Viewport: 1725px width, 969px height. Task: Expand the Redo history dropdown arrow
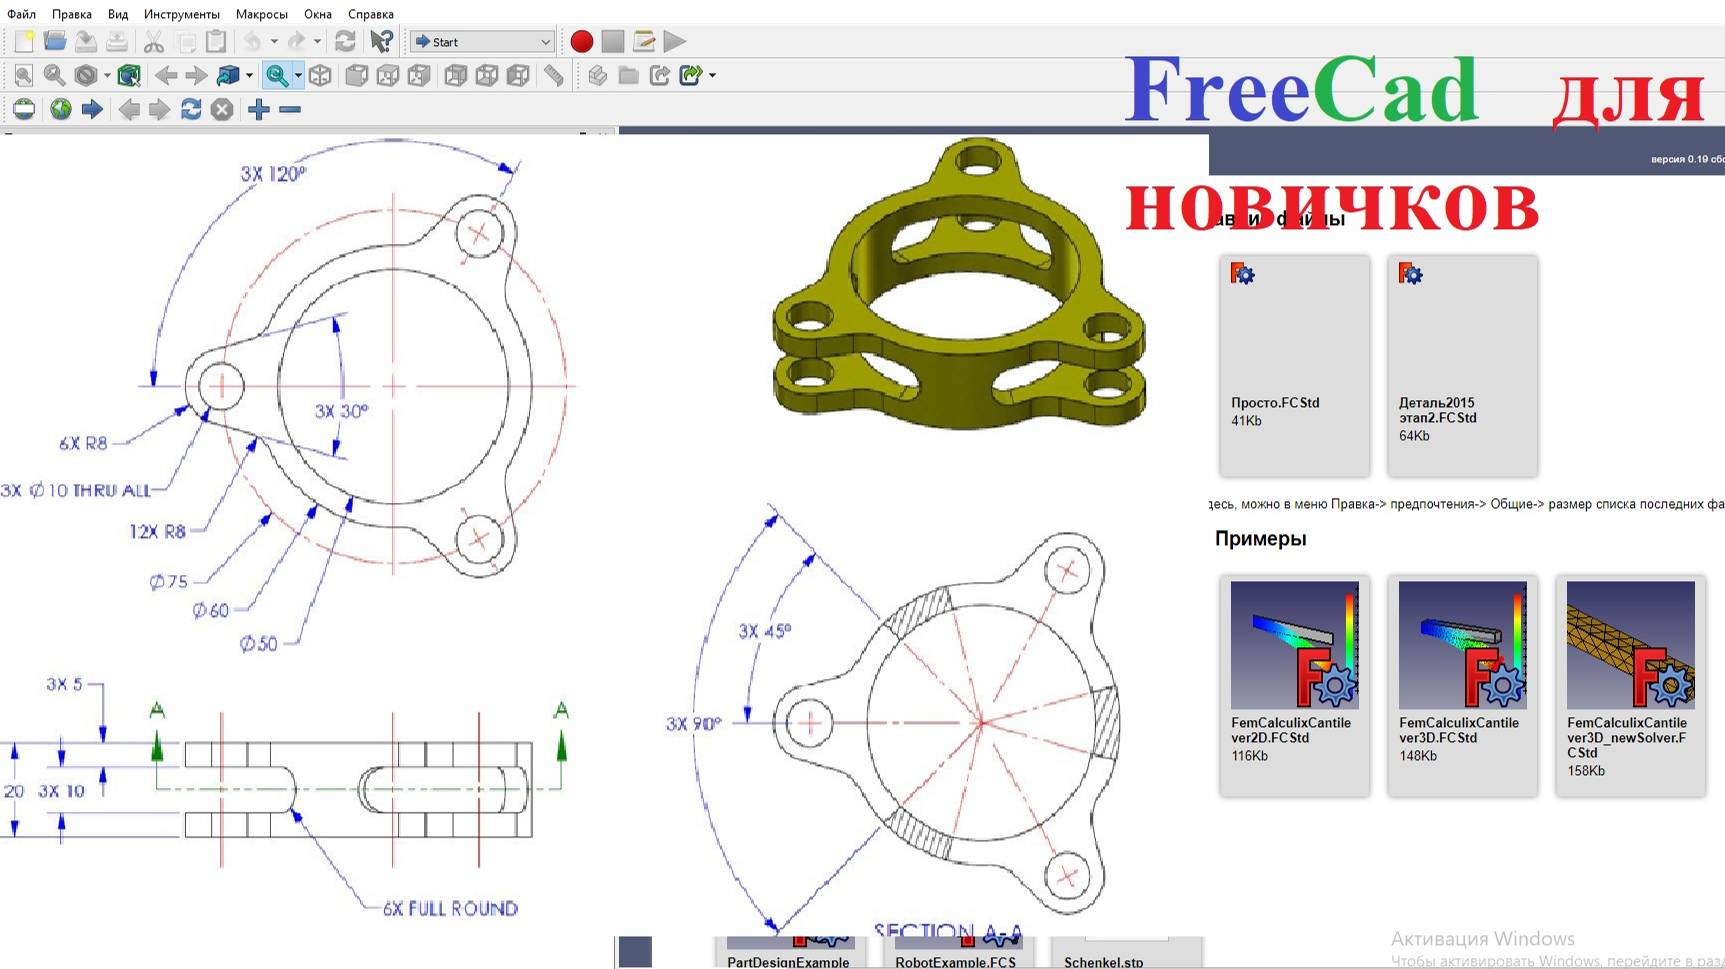coord(317,42)
